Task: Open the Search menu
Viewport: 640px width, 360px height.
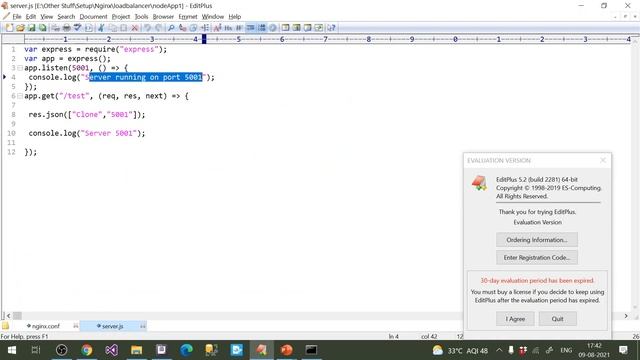Action: pyautogui.click(x=66, y=17)
